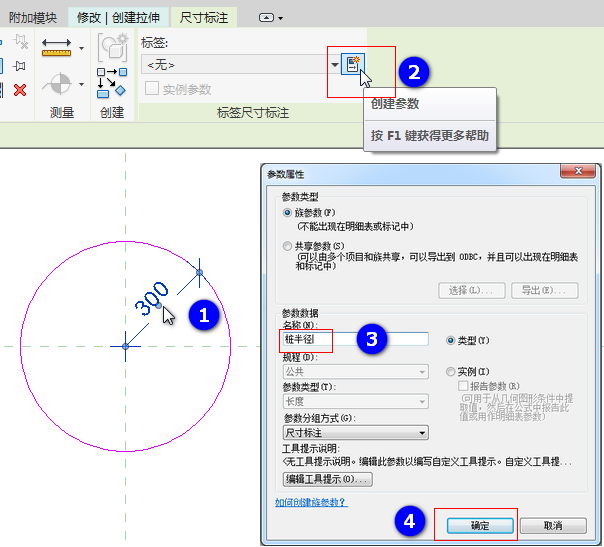This screenshot has height=547, width=604.
Task: Select the 实例(I) radio button
Action: (450, 372)
